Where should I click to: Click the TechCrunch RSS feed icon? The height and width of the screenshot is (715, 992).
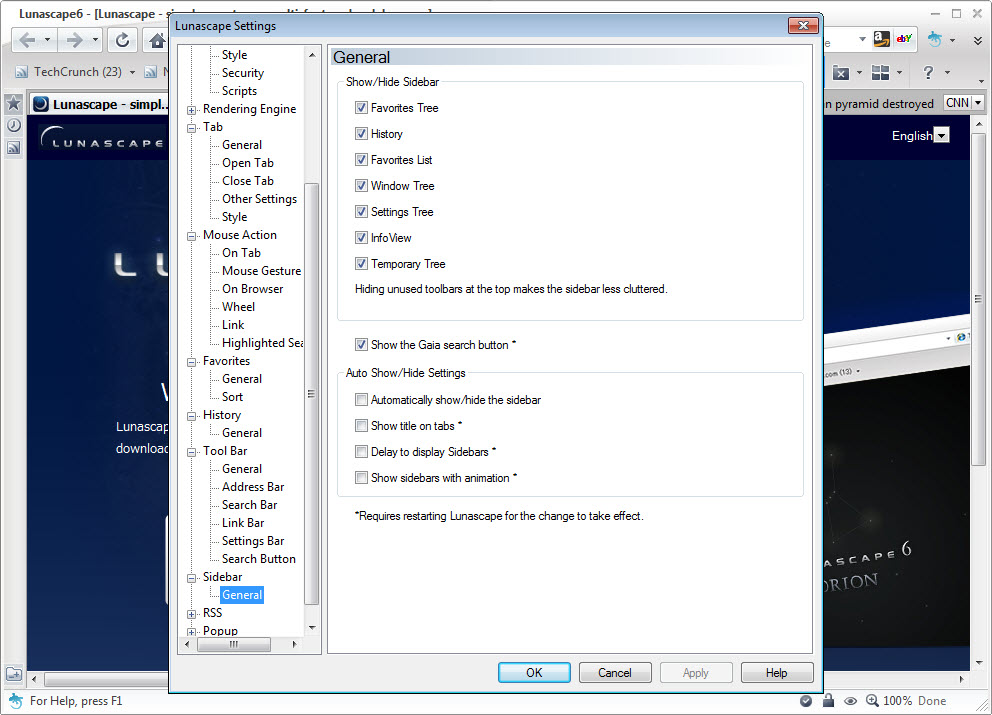coord(22,72)
